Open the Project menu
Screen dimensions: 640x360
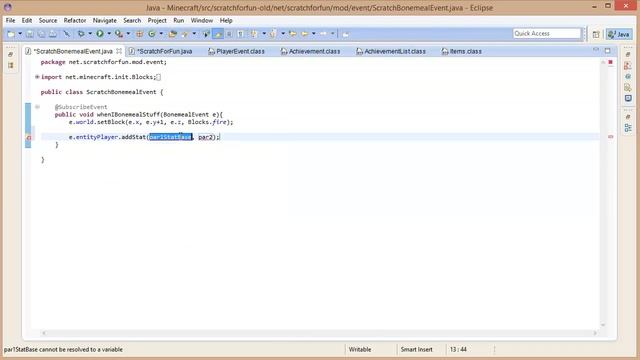point(157,20)
